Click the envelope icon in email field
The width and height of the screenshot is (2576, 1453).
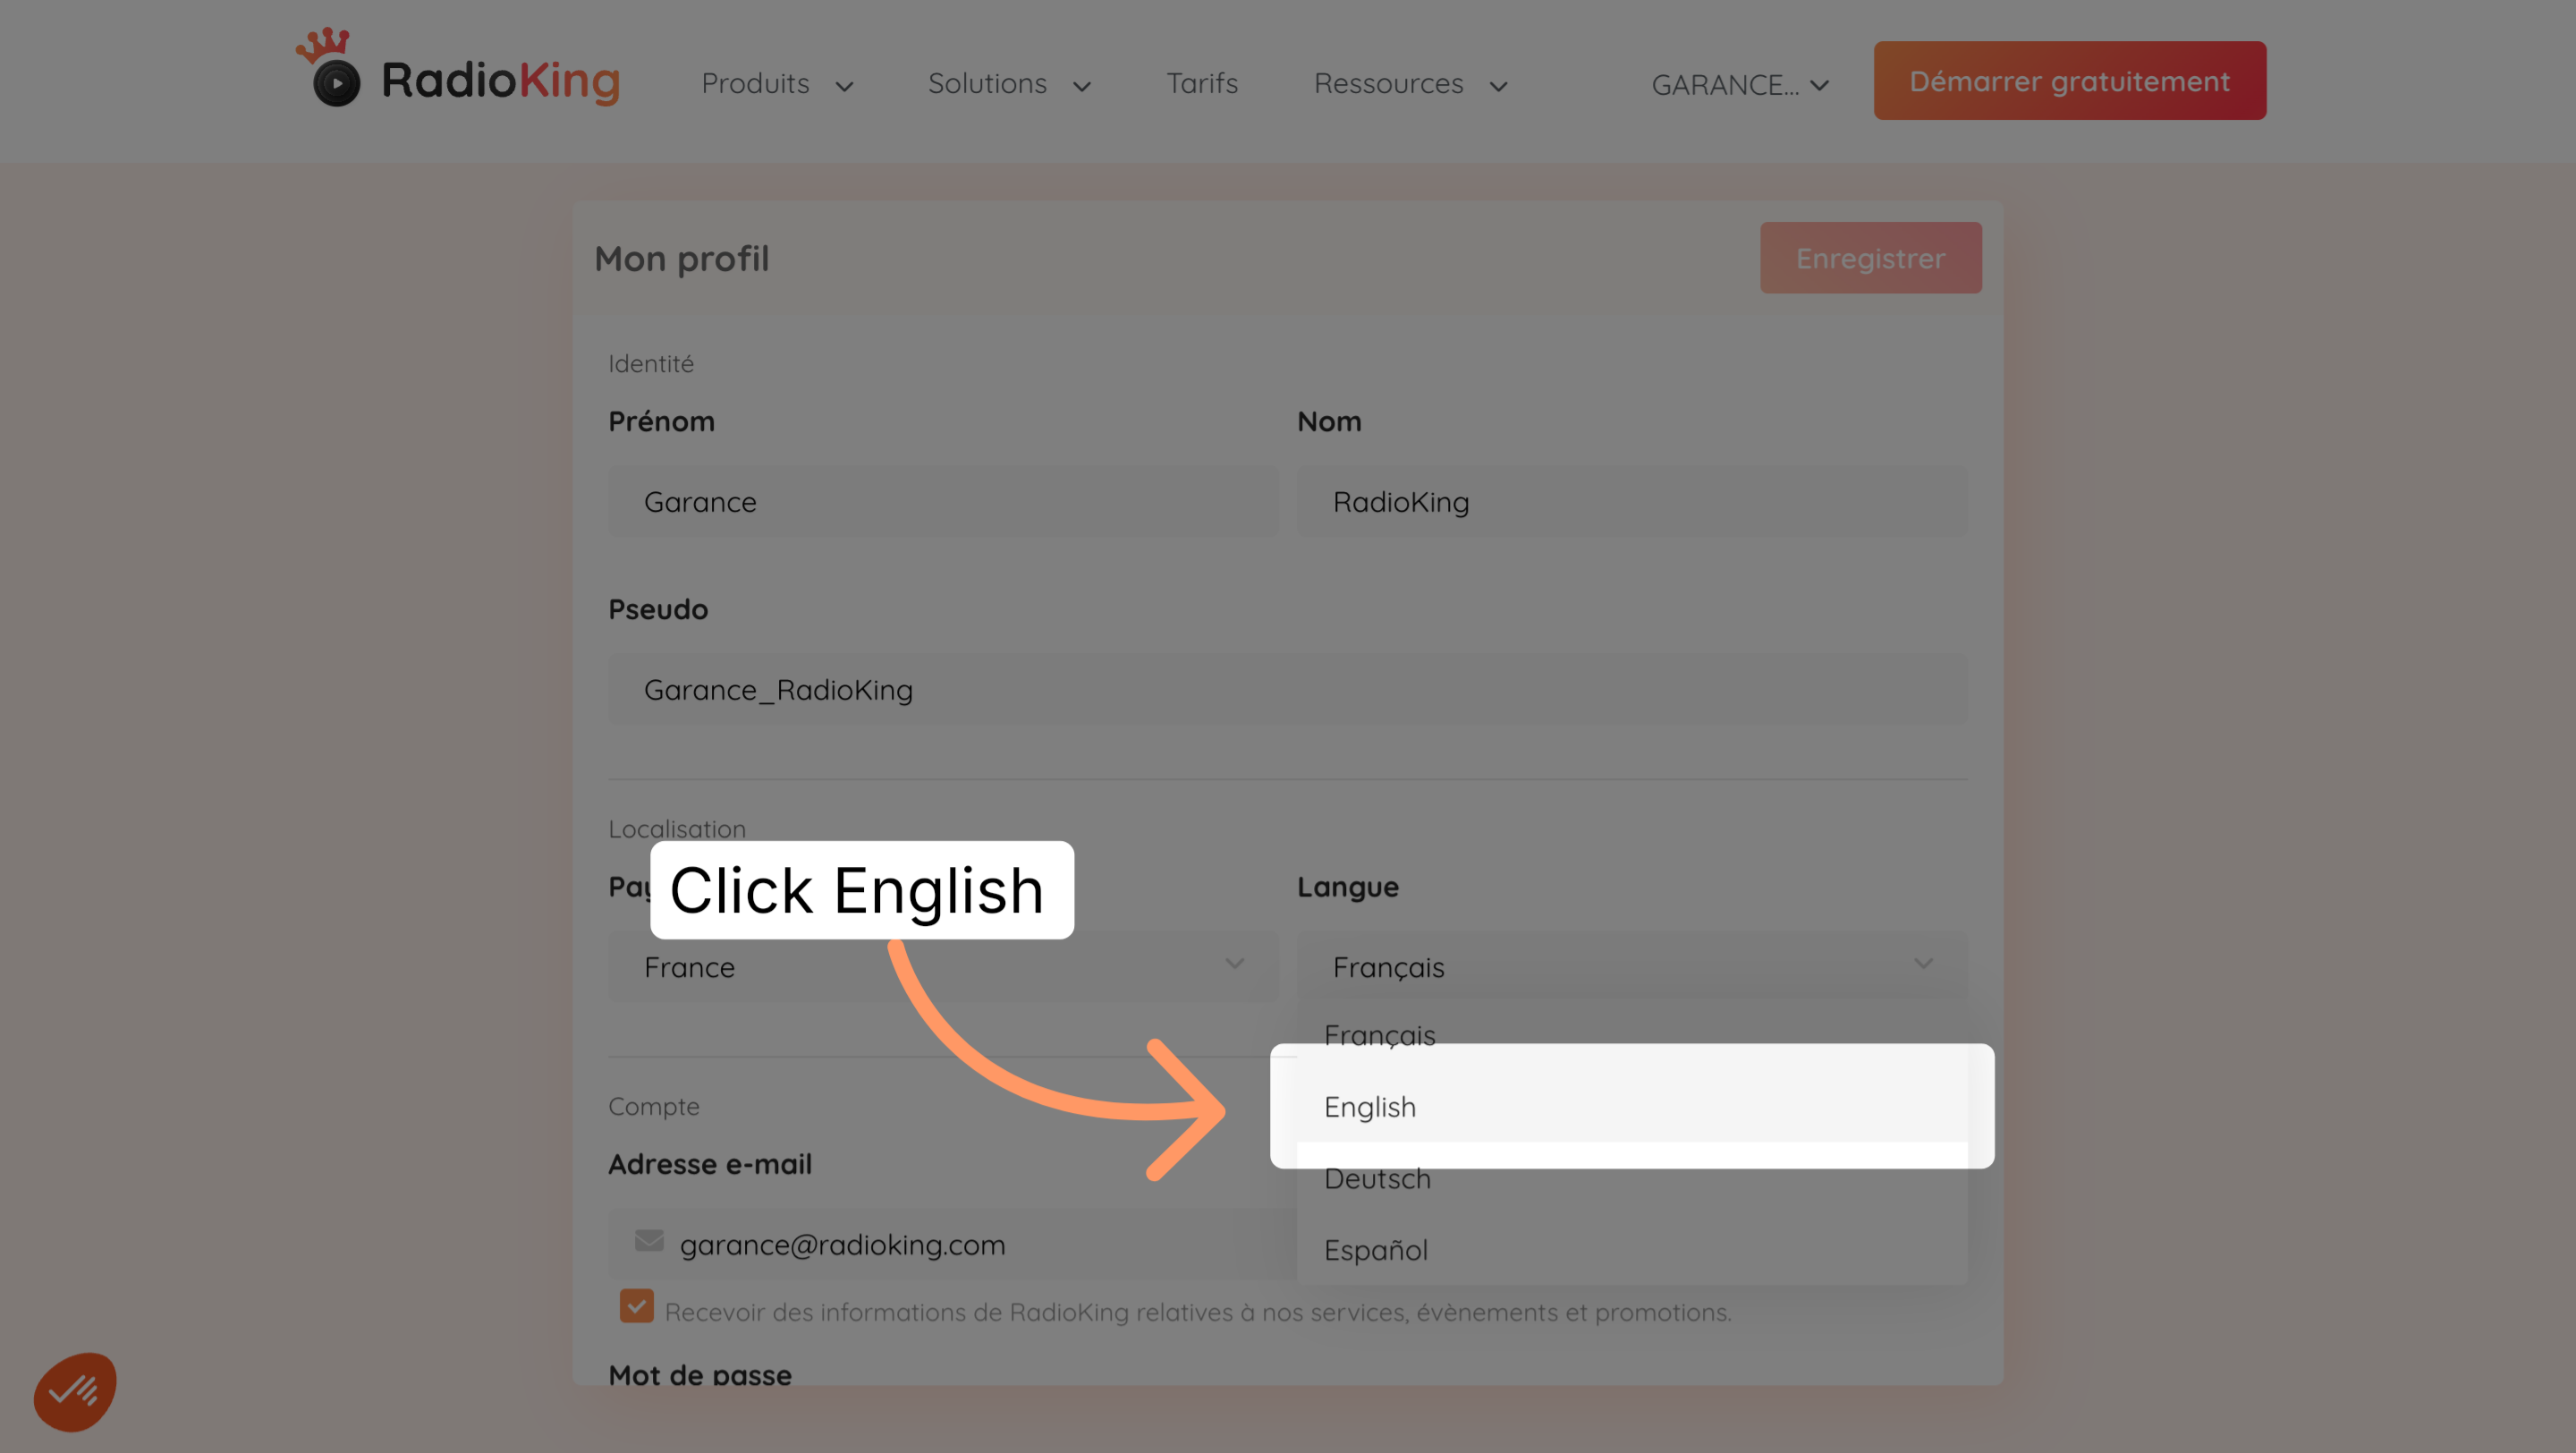(649, 1241)
